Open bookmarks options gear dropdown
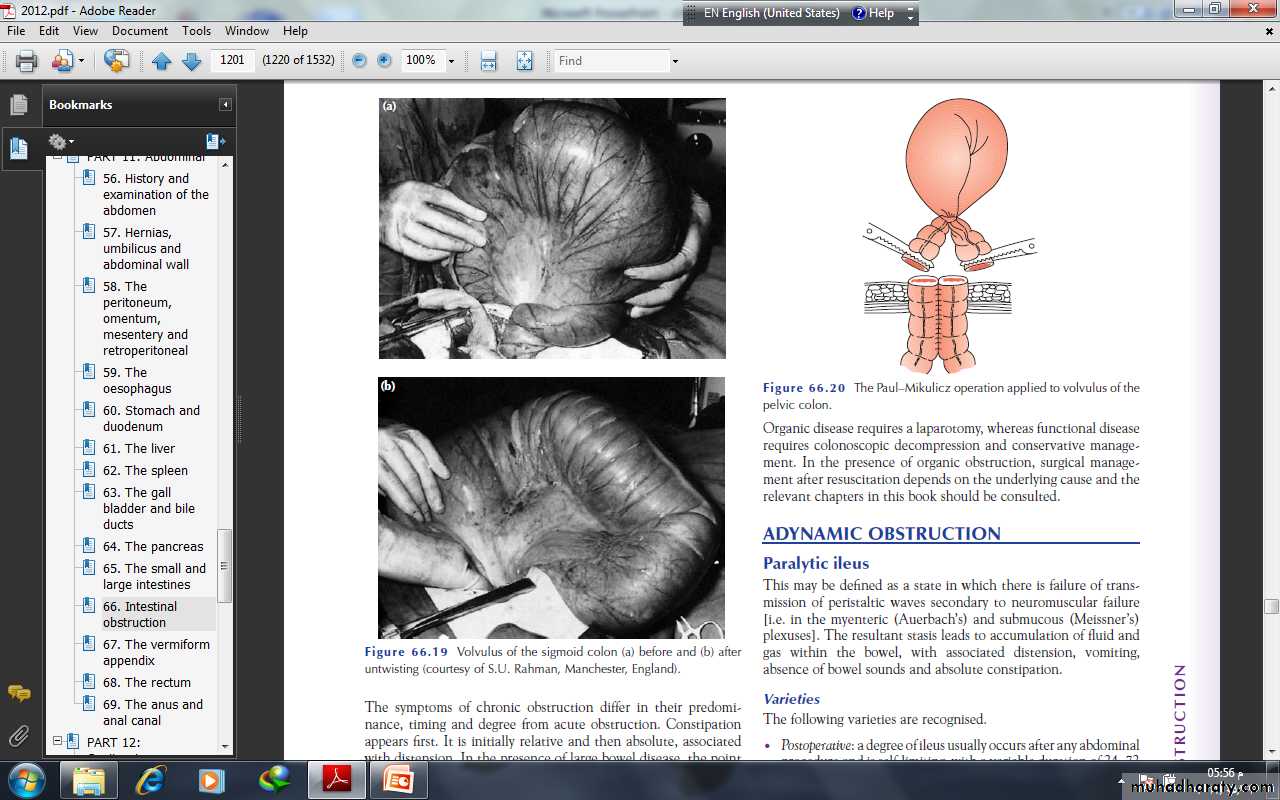This screenshot has width=1280, height=800. (x=61, y=142)
